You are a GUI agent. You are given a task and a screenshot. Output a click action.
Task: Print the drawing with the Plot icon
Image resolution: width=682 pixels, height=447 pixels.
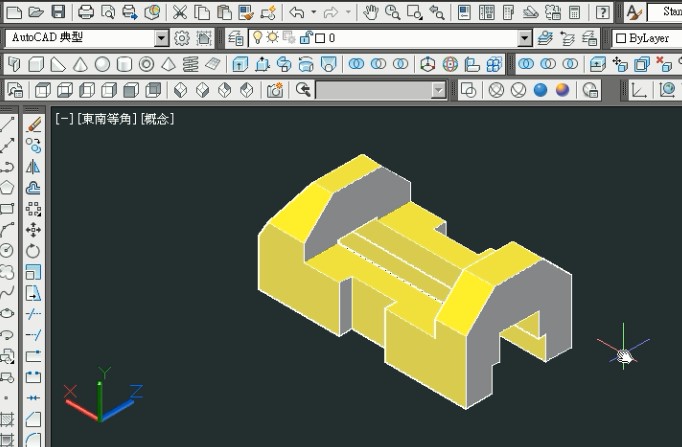pos(86,12)
